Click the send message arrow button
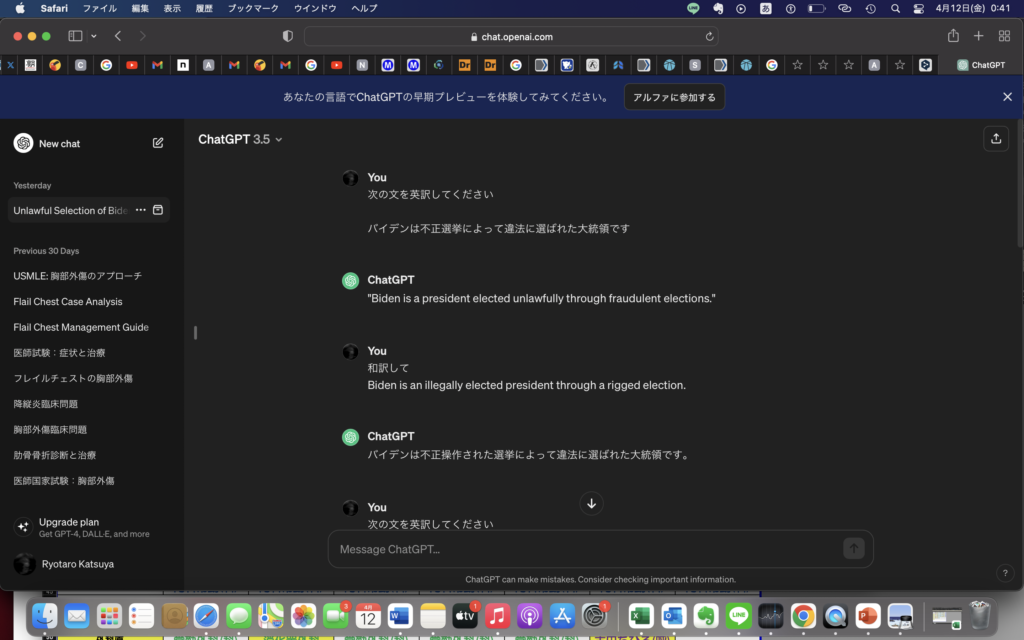The image size is (1024, 640). 853,548
